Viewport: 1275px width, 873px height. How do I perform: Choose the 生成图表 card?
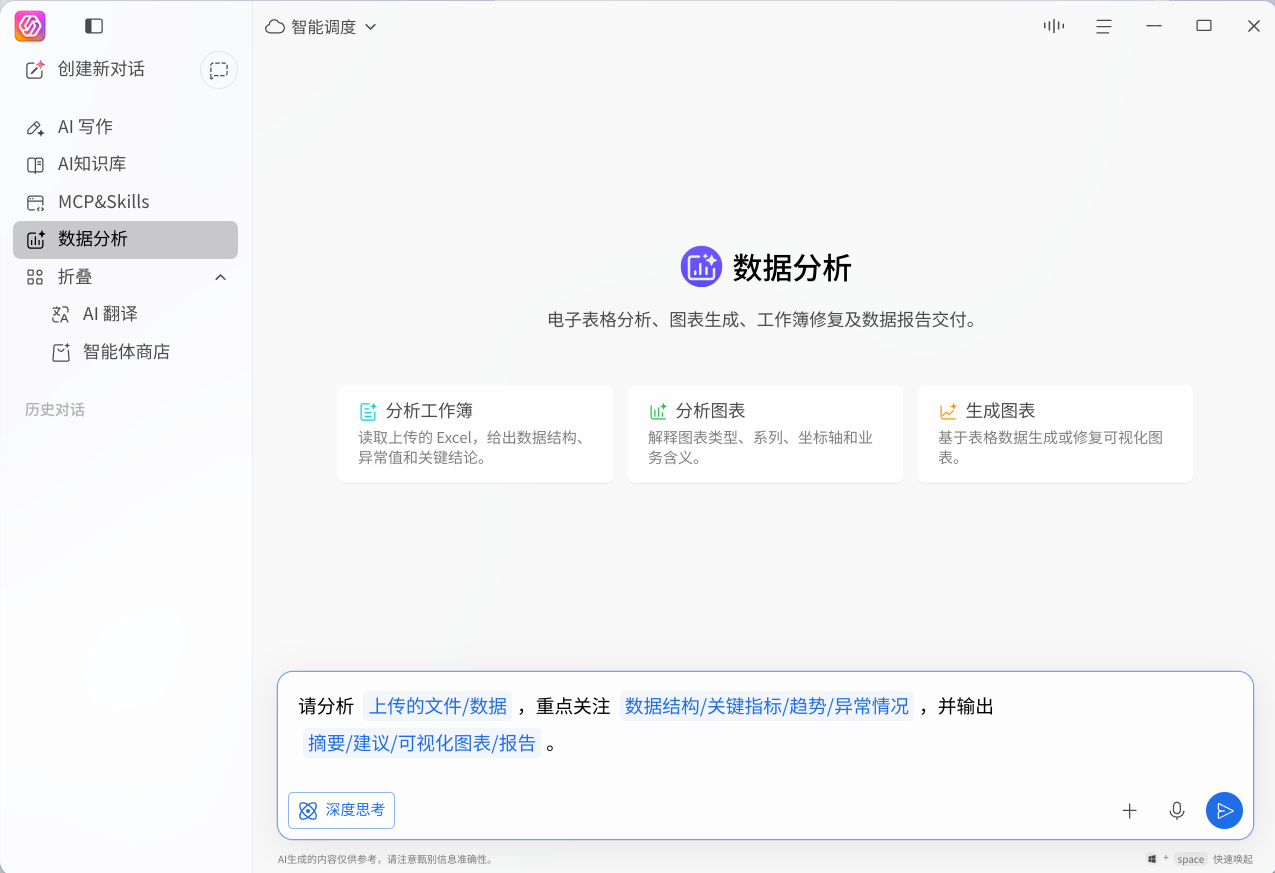point(1055,434)
